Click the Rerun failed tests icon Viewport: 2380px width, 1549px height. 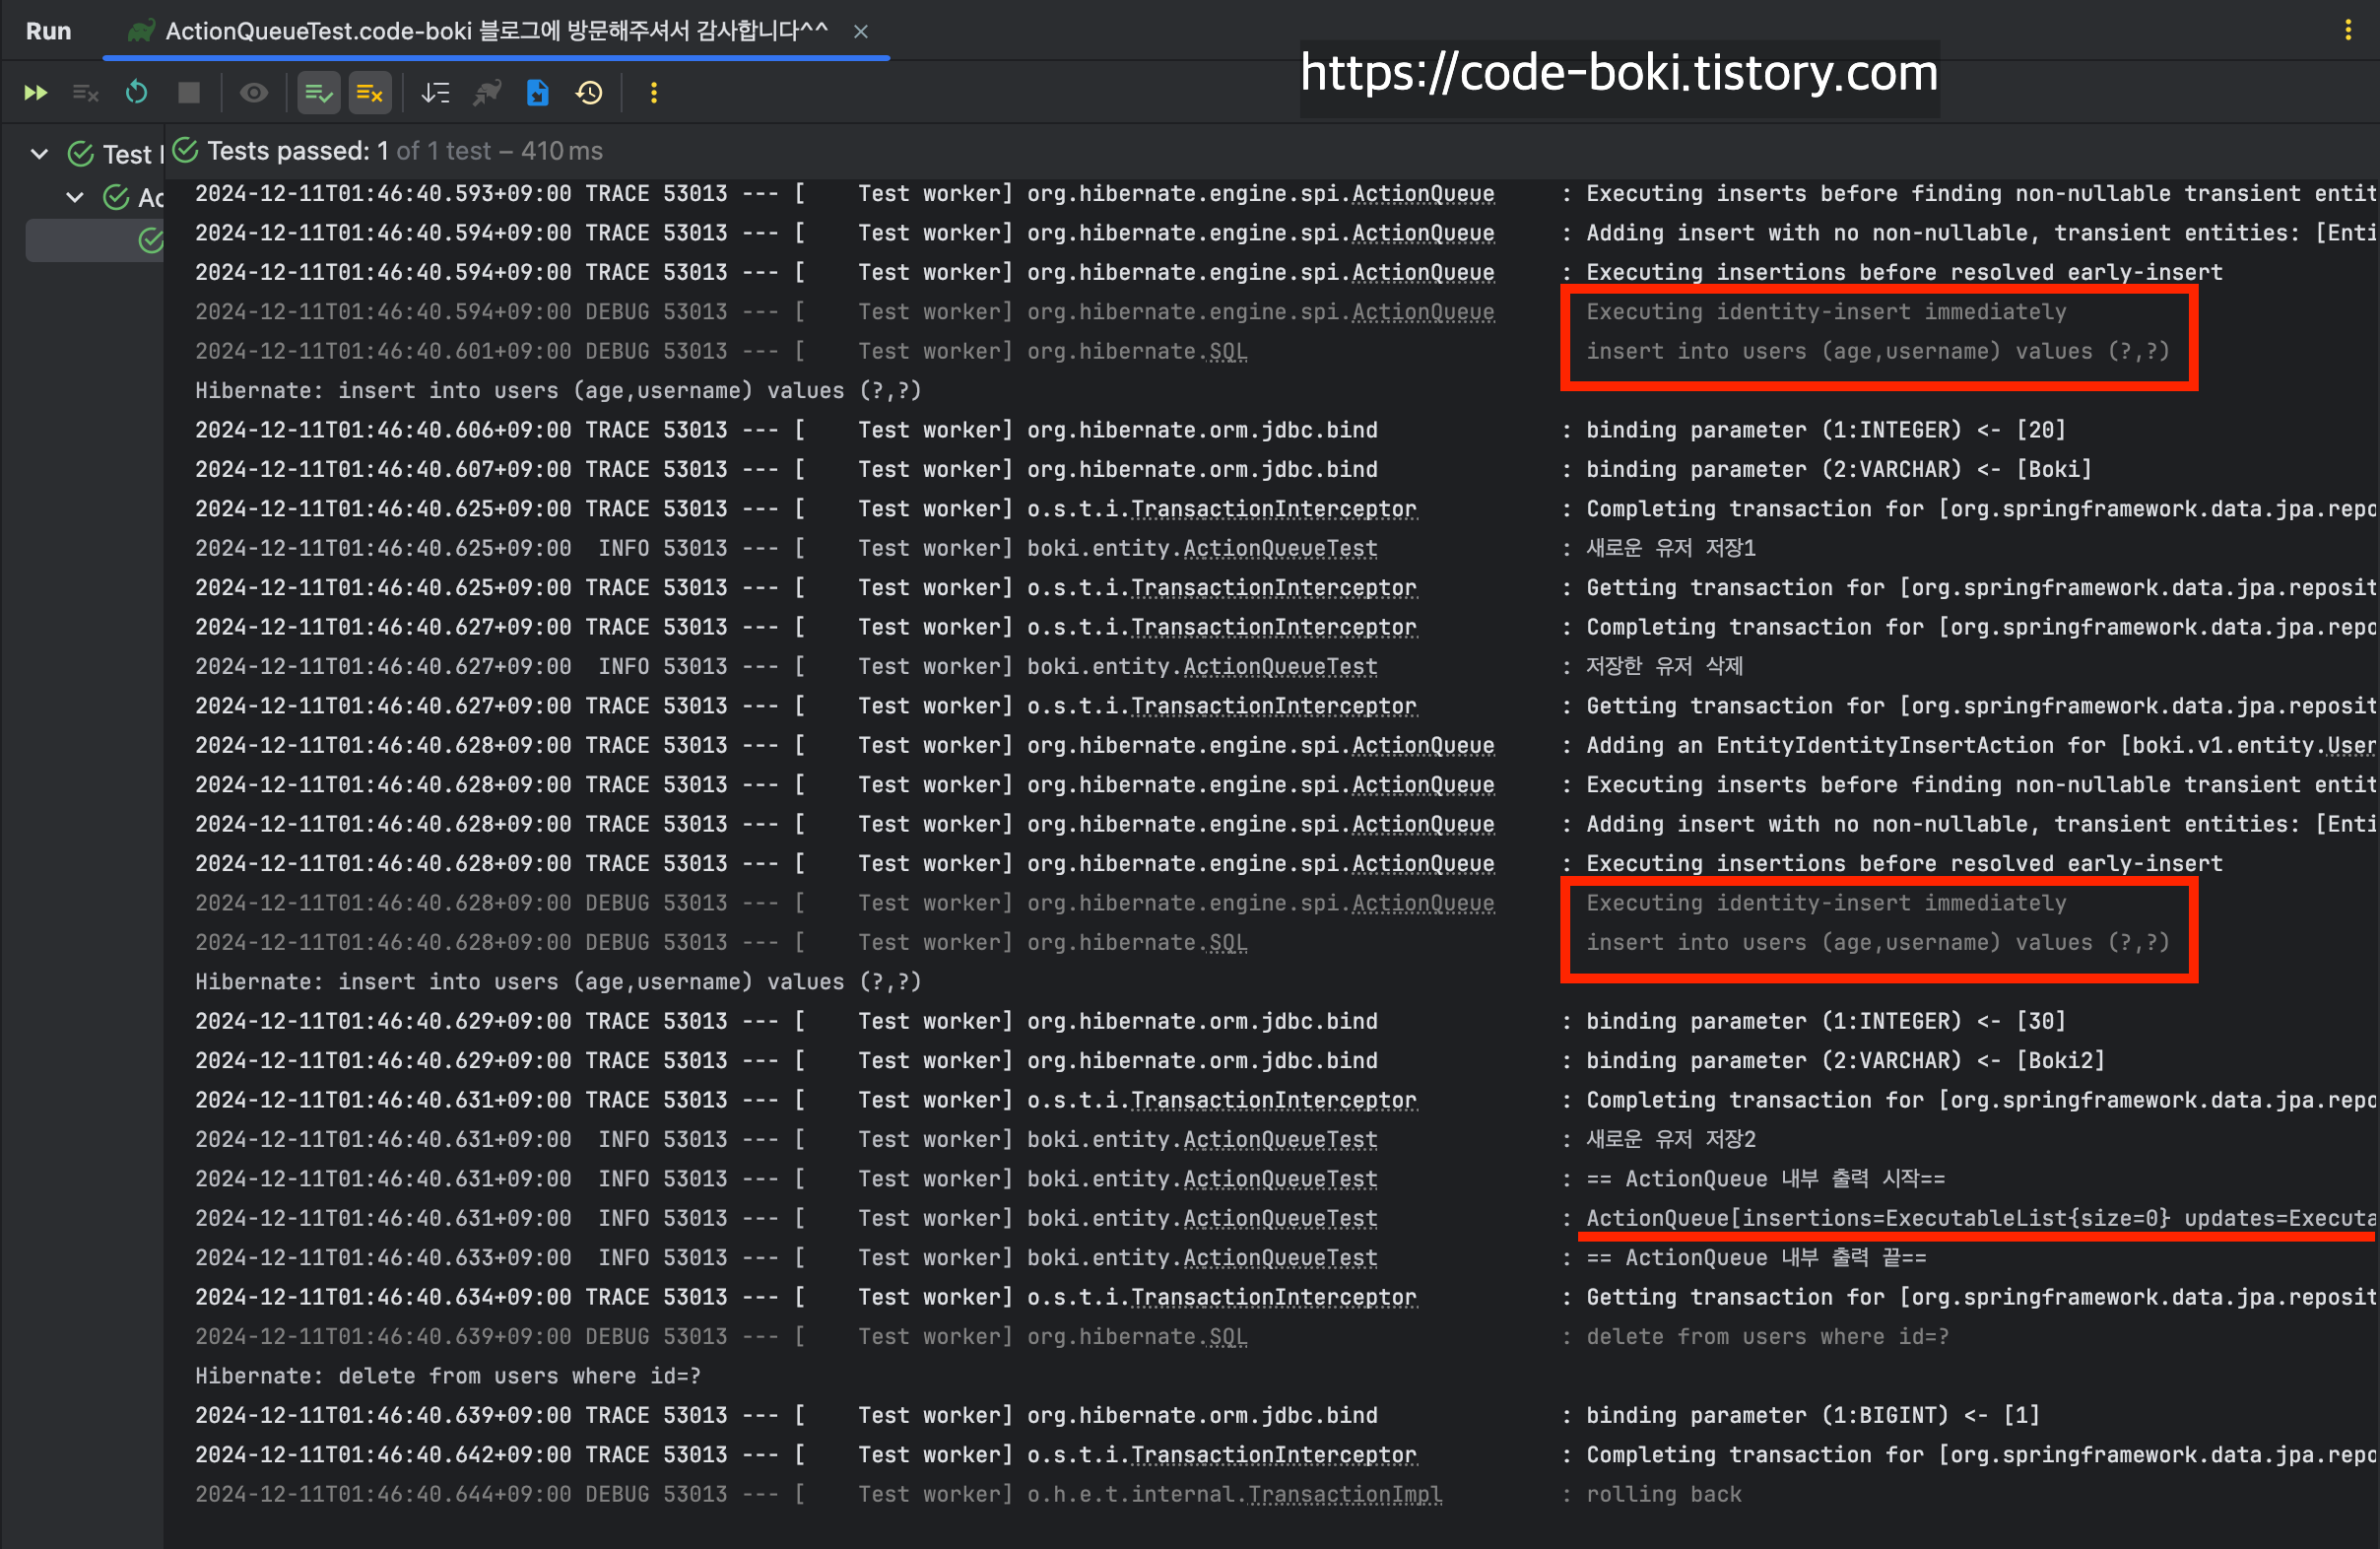pos(86,93)
